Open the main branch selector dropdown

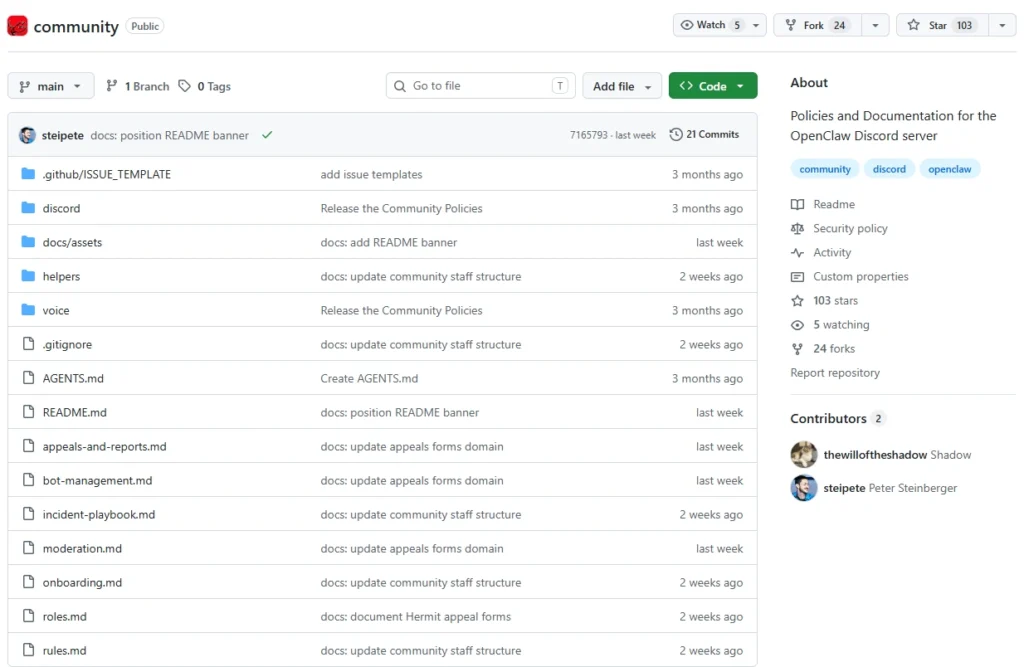(x=51, y=86)
